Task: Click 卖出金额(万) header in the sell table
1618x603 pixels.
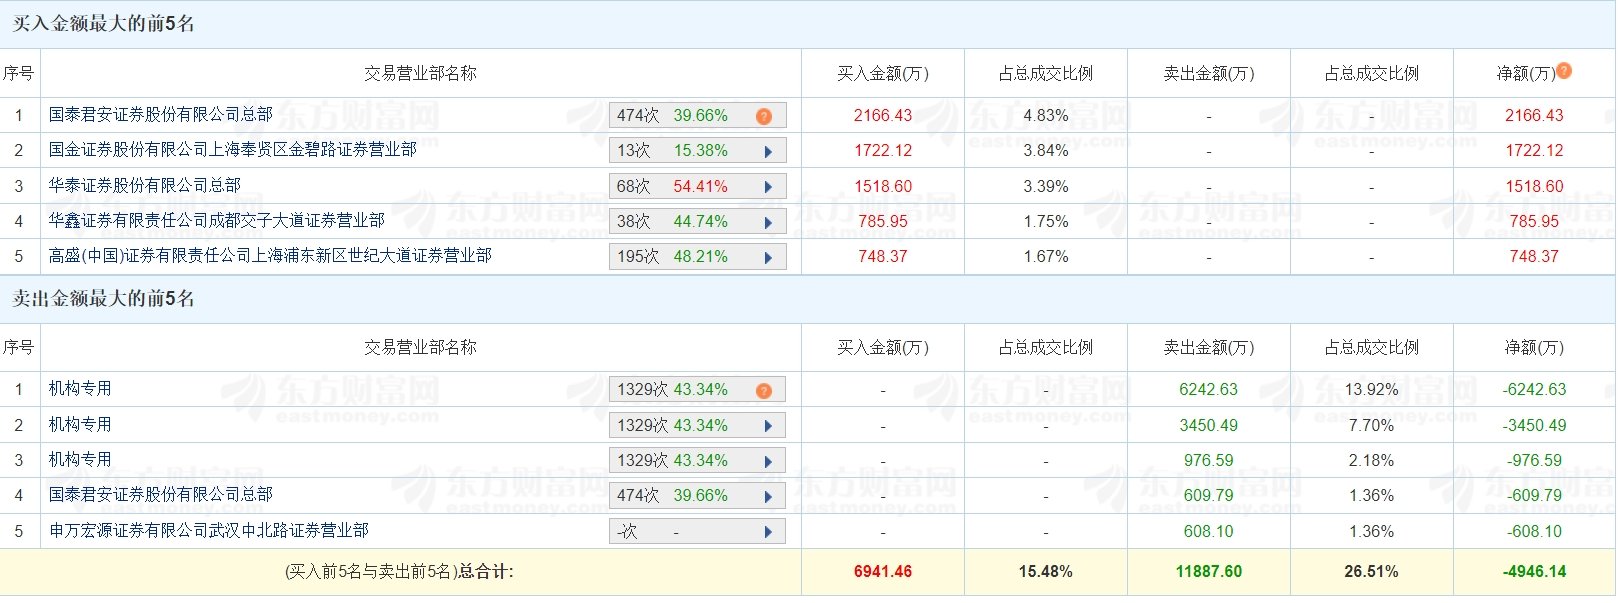Action: point(1209,347)
